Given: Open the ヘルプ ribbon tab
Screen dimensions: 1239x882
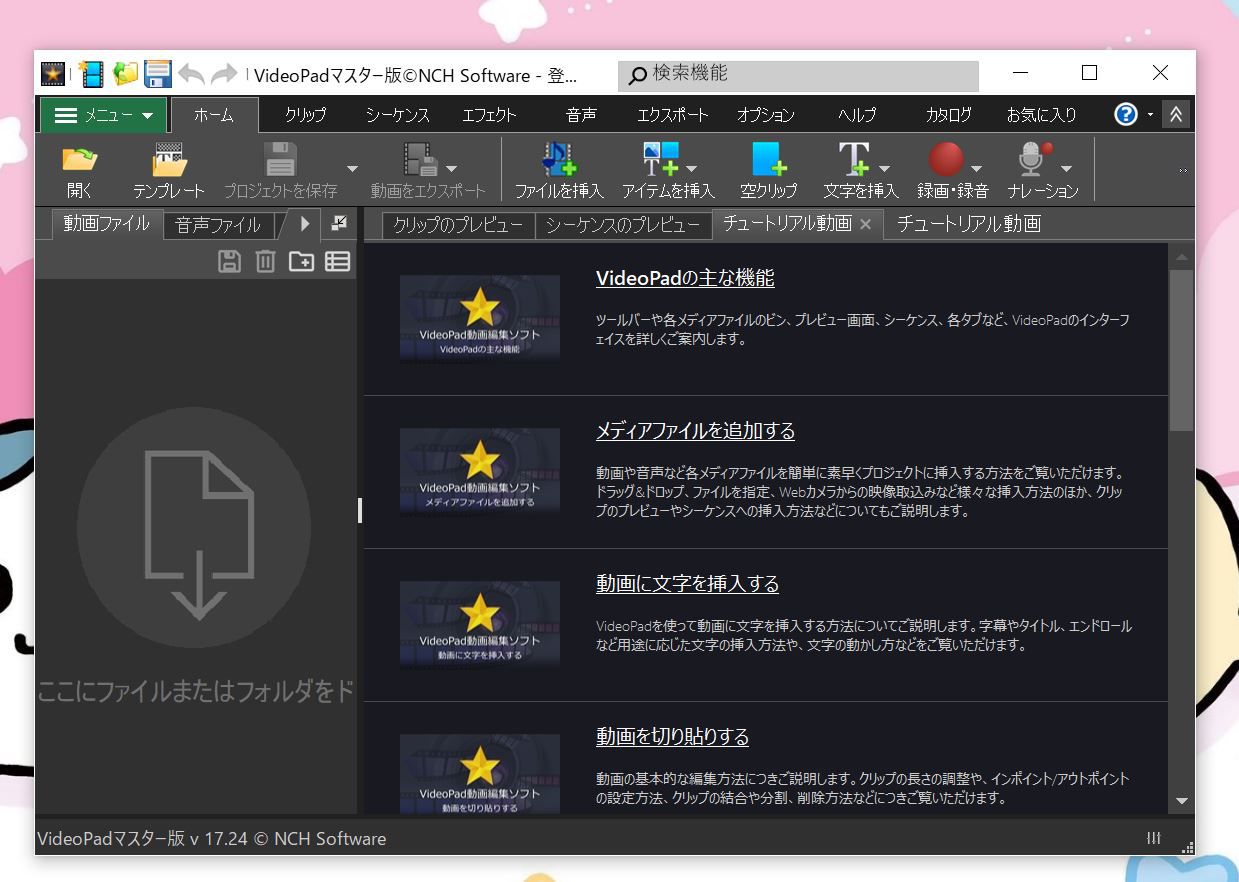Looking at the screenshot, I should click(x=857, y=115).
